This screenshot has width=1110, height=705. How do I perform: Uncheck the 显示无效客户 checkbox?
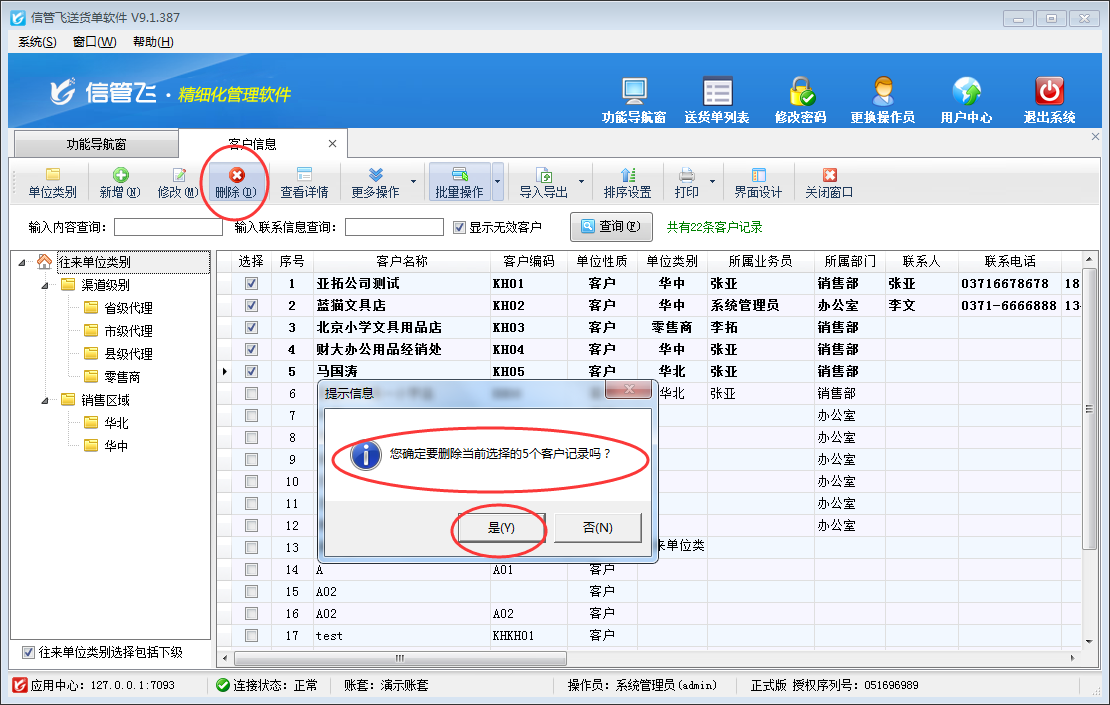click(x=460, y=227)
